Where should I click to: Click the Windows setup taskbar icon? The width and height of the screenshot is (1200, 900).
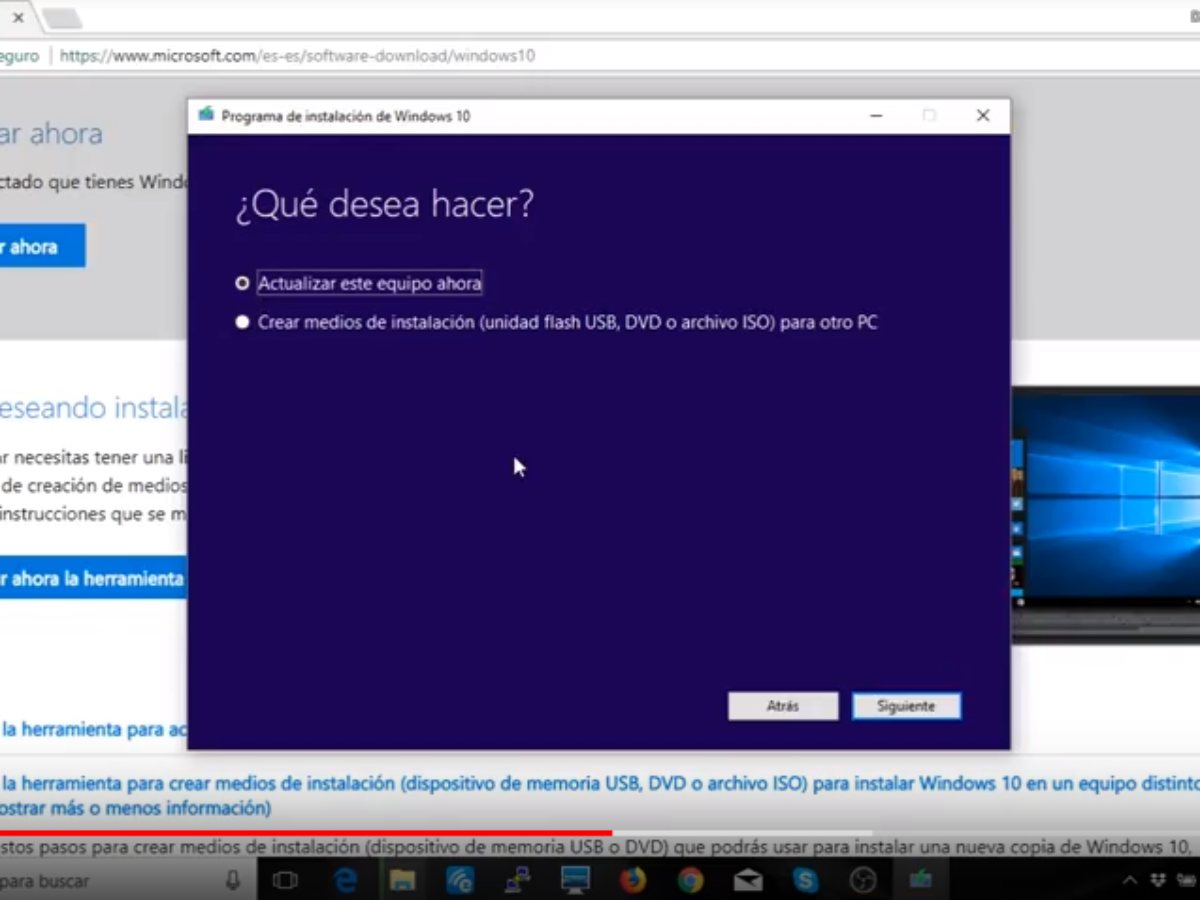(x=920, y=881)
